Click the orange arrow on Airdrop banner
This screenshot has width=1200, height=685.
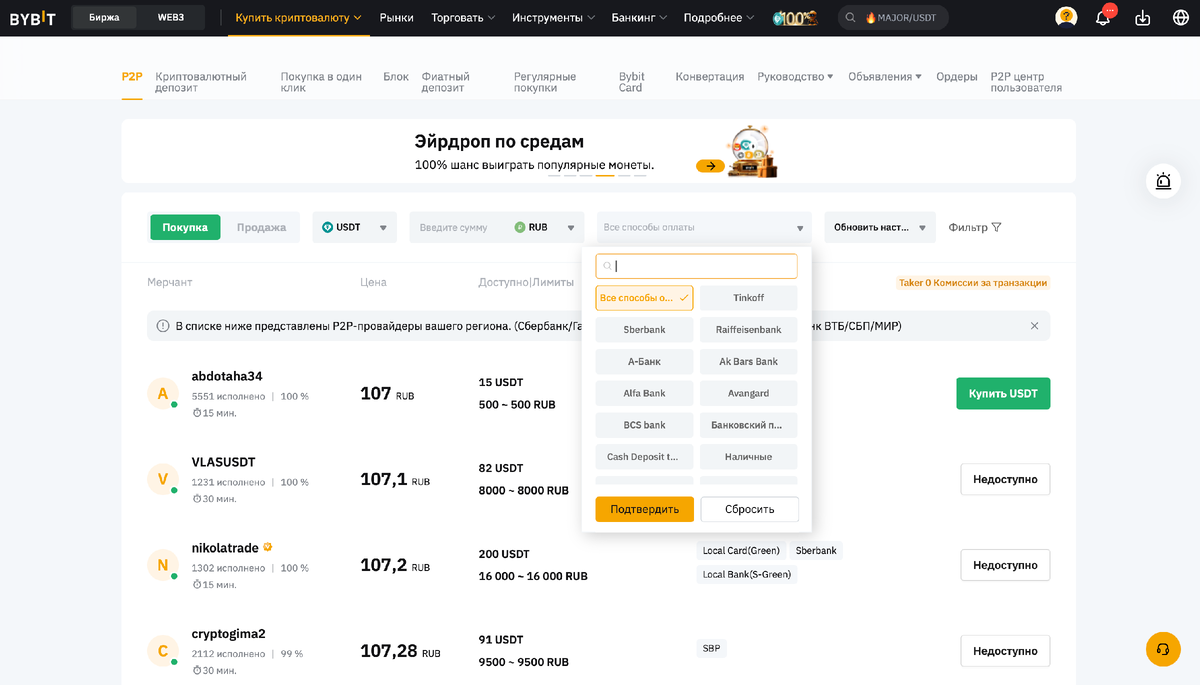(710, 166)
